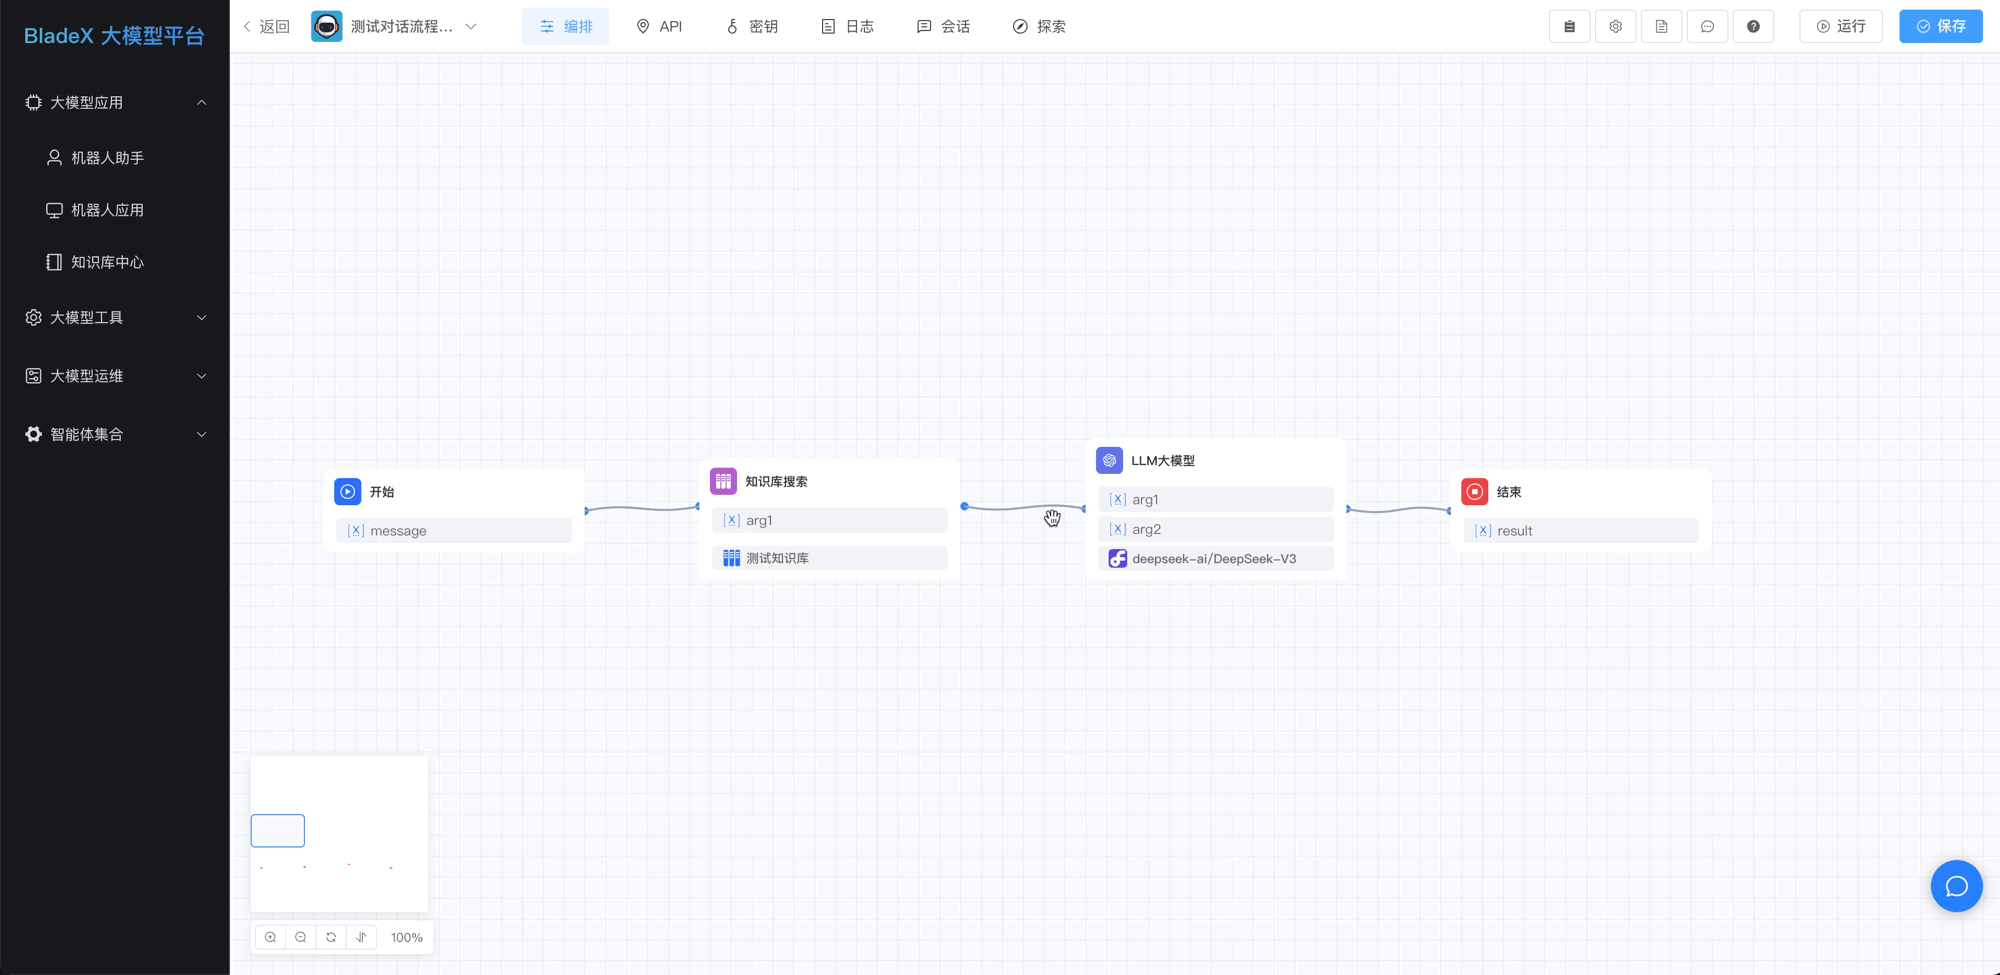Reset canvas view with the refresh icon

pos(331,937)
